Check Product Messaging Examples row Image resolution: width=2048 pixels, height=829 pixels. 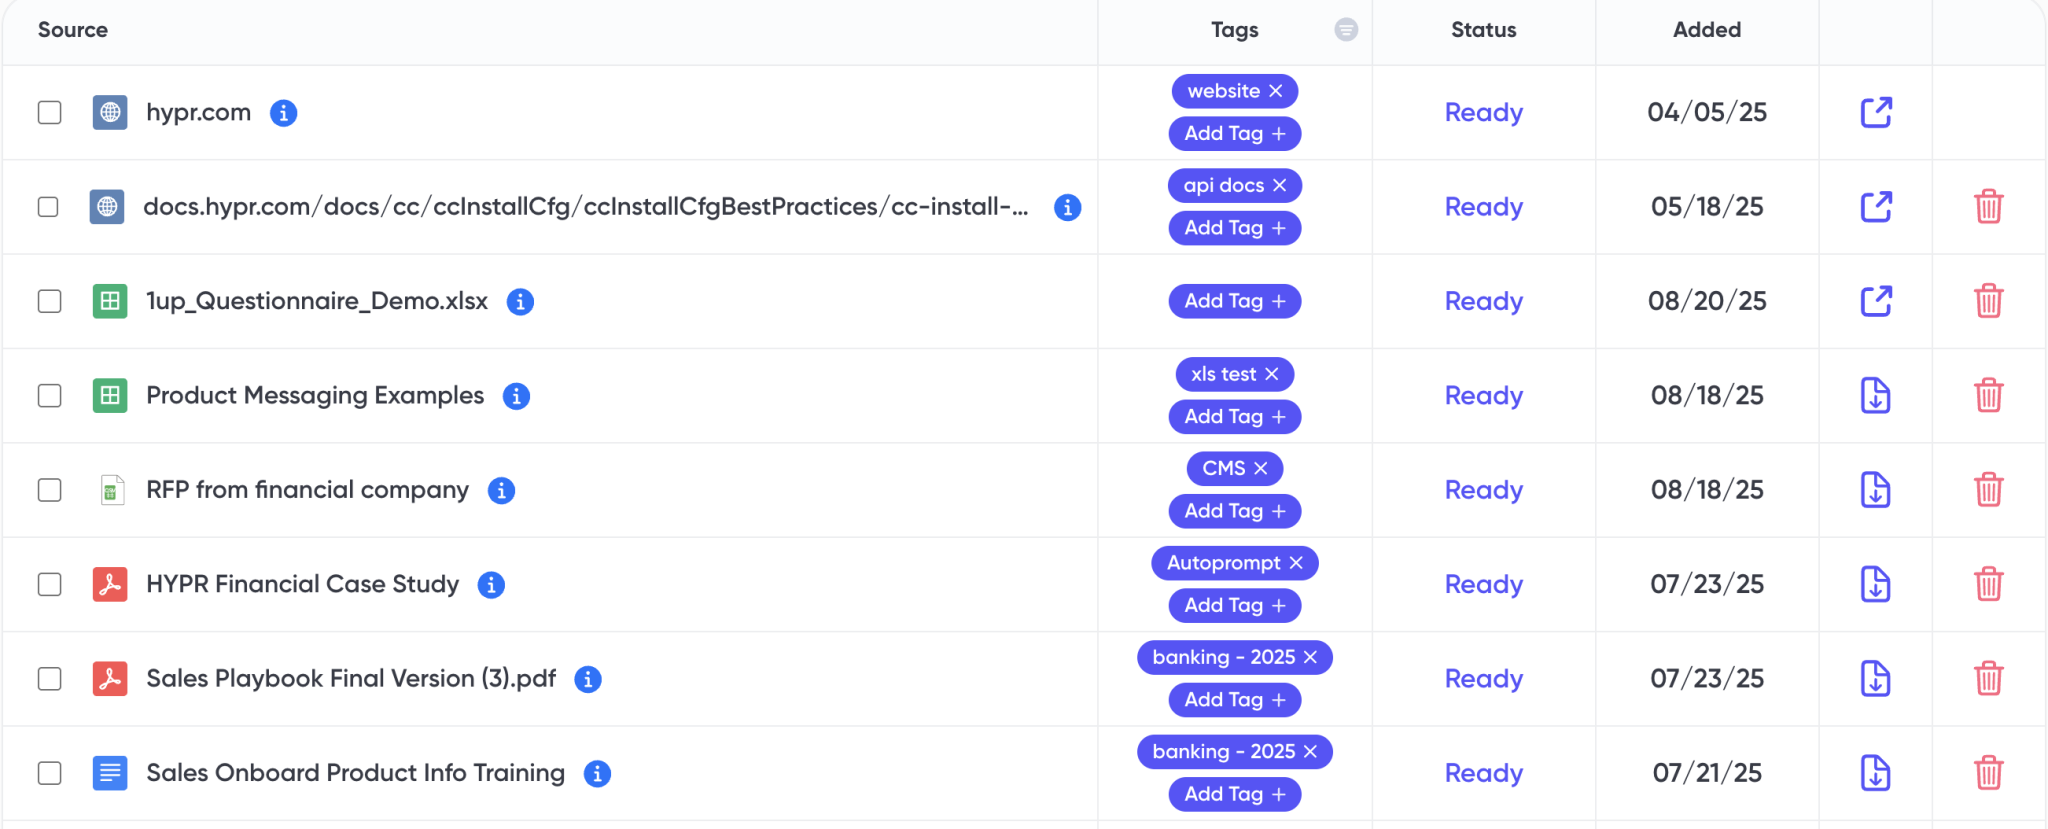(50, 396)
